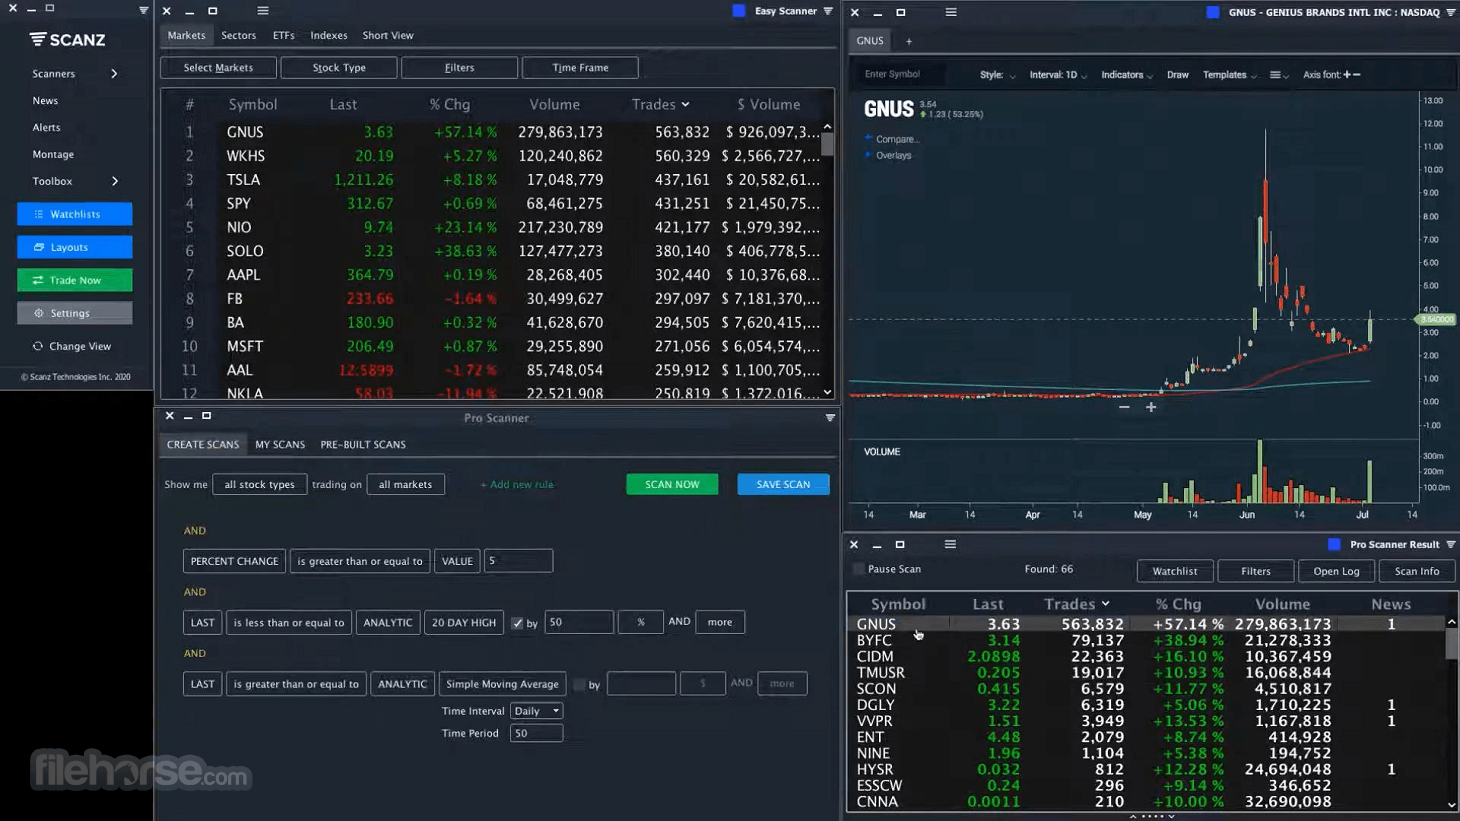
Task: Zoom in chart with plus icon
Action: pos(1151,407)
